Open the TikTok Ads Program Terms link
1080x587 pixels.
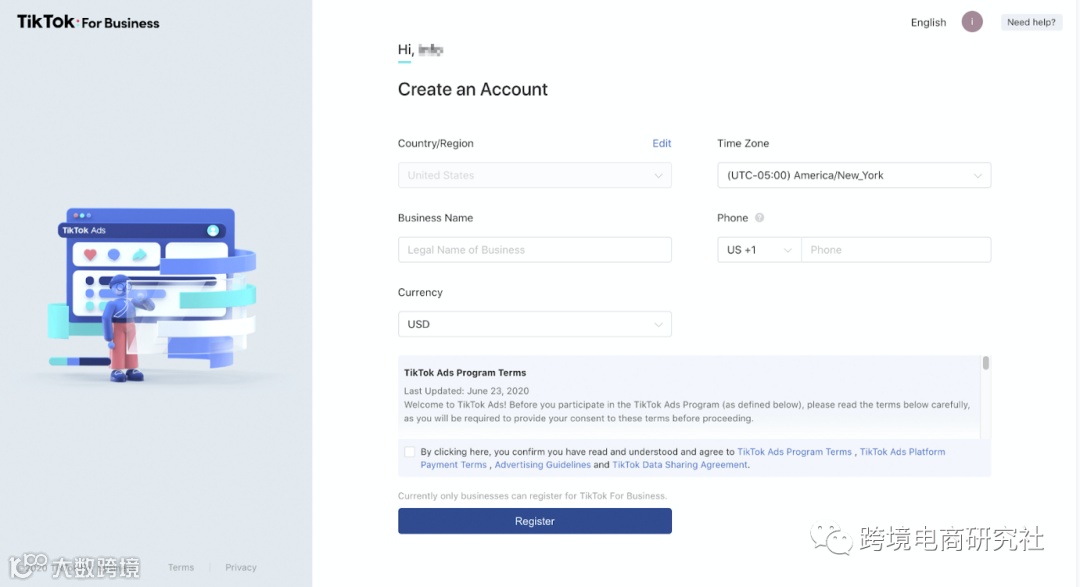(x=794, y=452)
